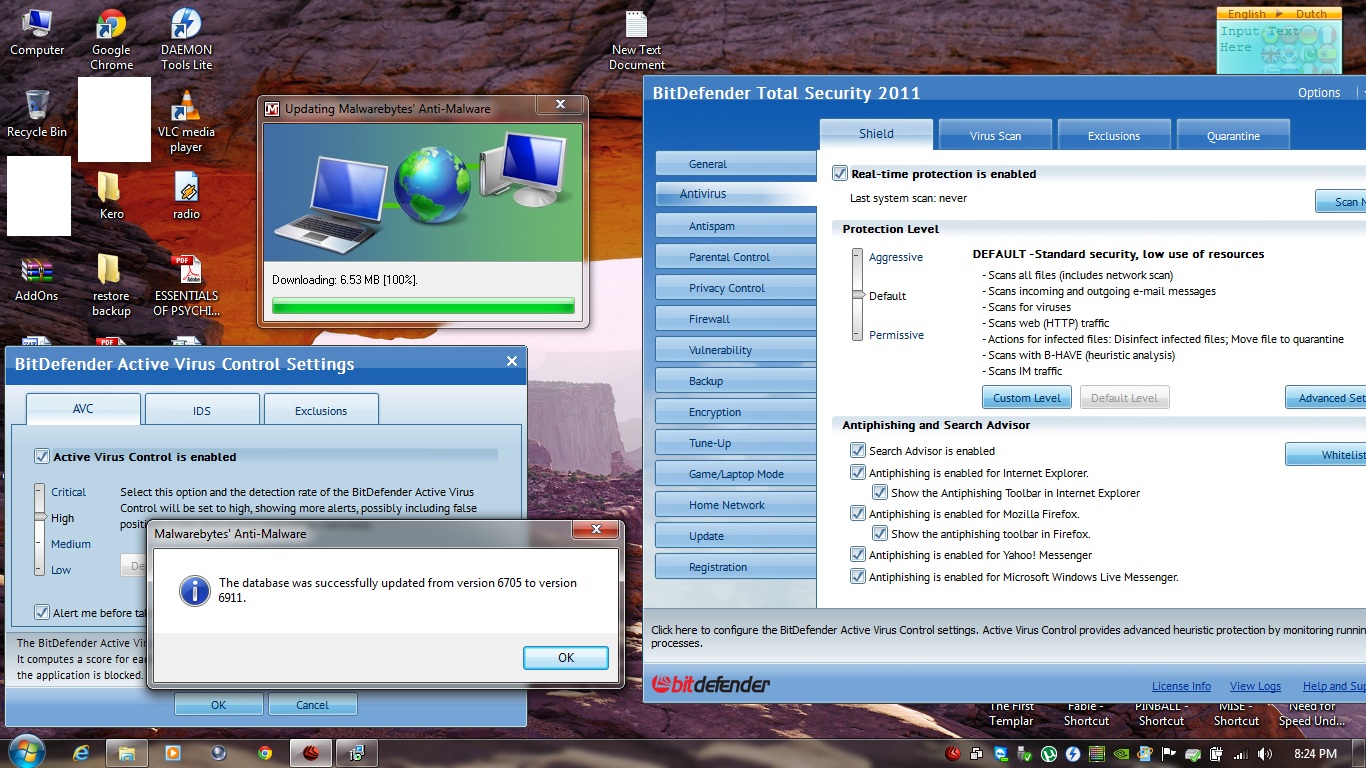The width and height of the screenshot is (1366, 768).
Task: Select the Kero folder on the desktop
Action: pos(111,195)
